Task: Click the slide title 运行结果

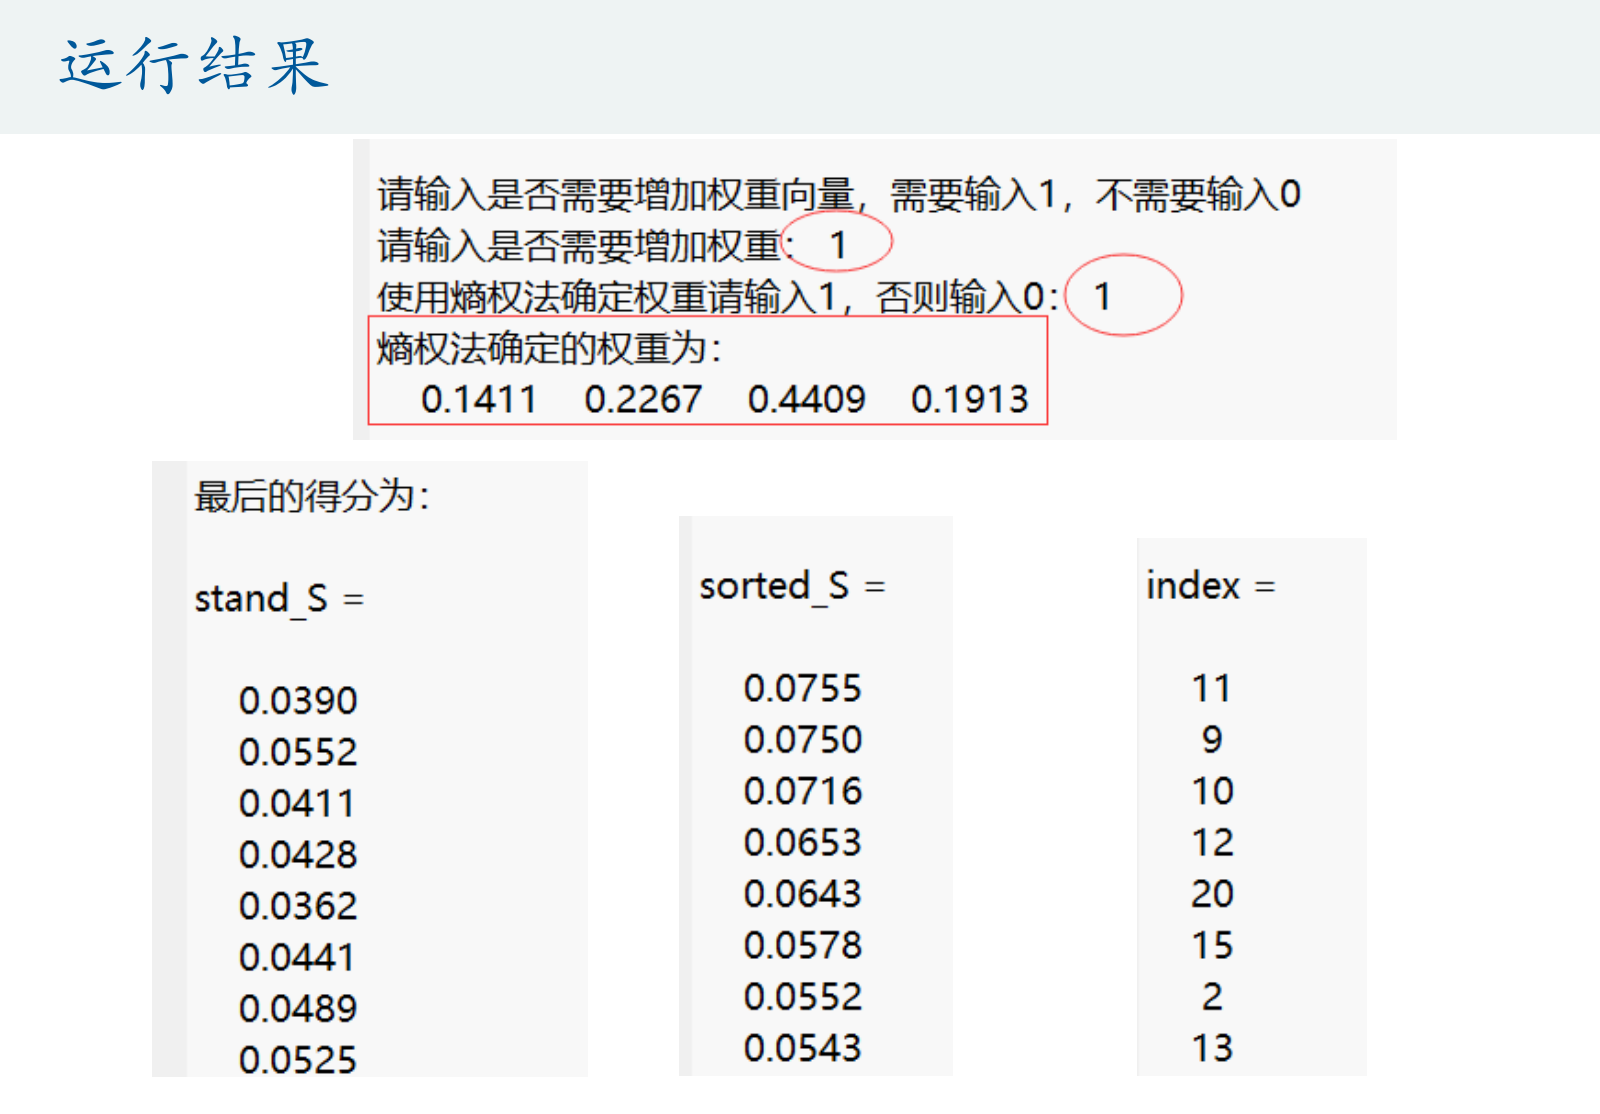Action: tap(194, 66)
